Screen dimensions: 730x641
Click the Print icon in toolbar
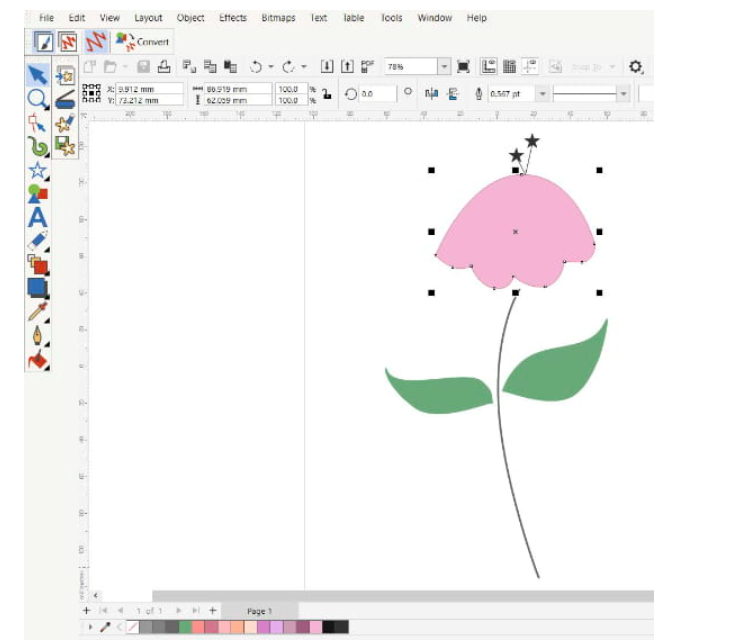[x=164, y=67]
